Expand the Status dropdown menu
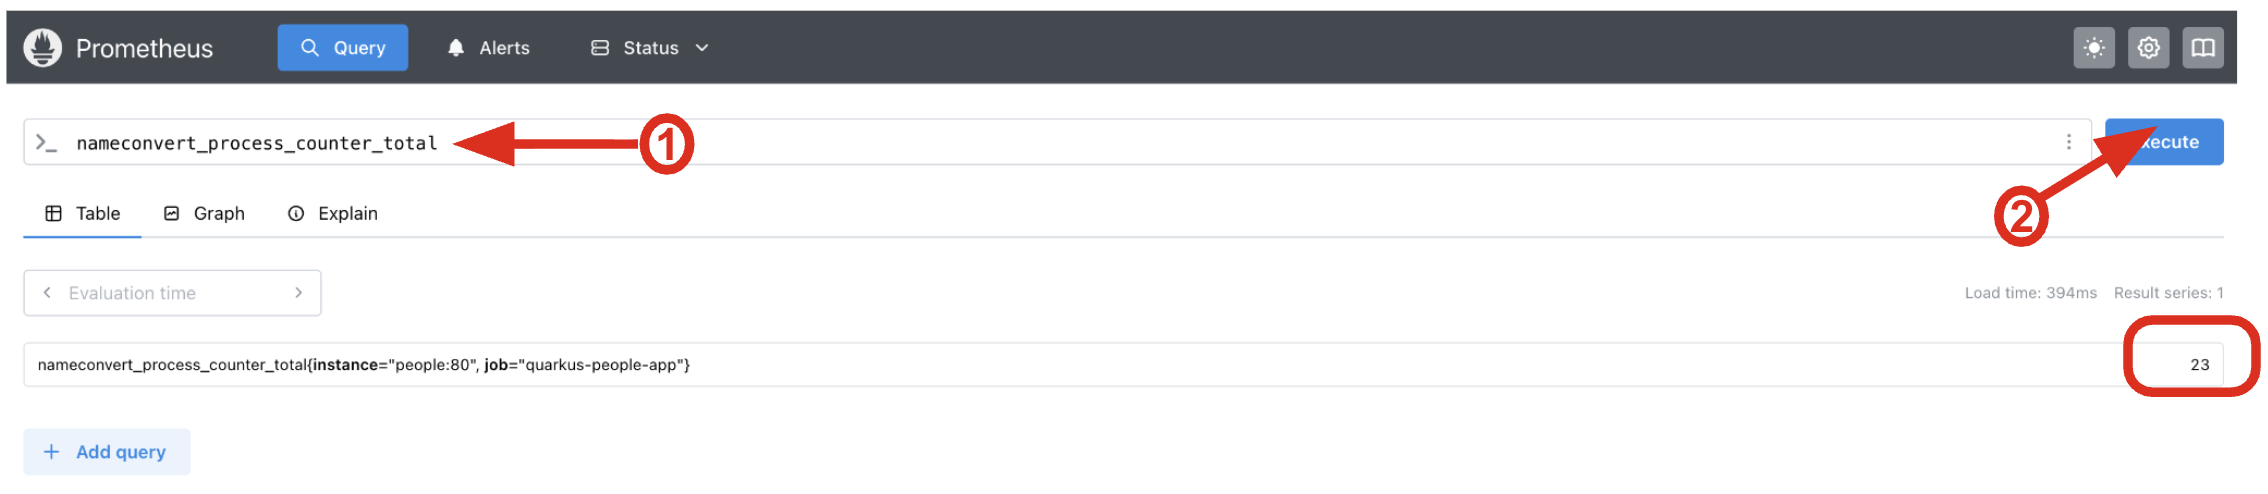2268x494 pixels. pyautogui.click(x=650, y=48)
